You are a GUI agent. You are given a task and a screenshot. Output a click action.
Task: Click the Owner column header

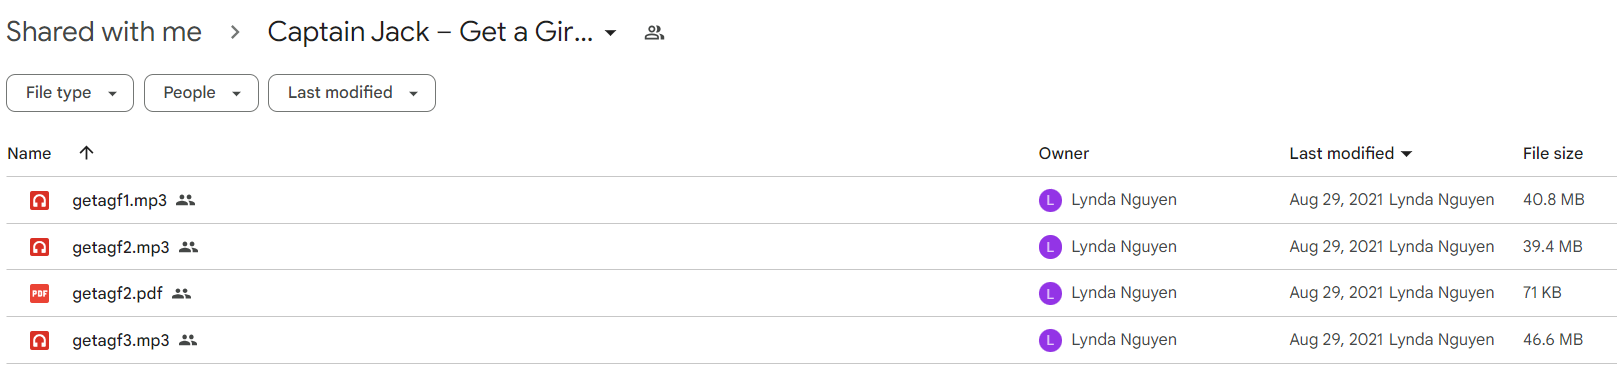1064,153
